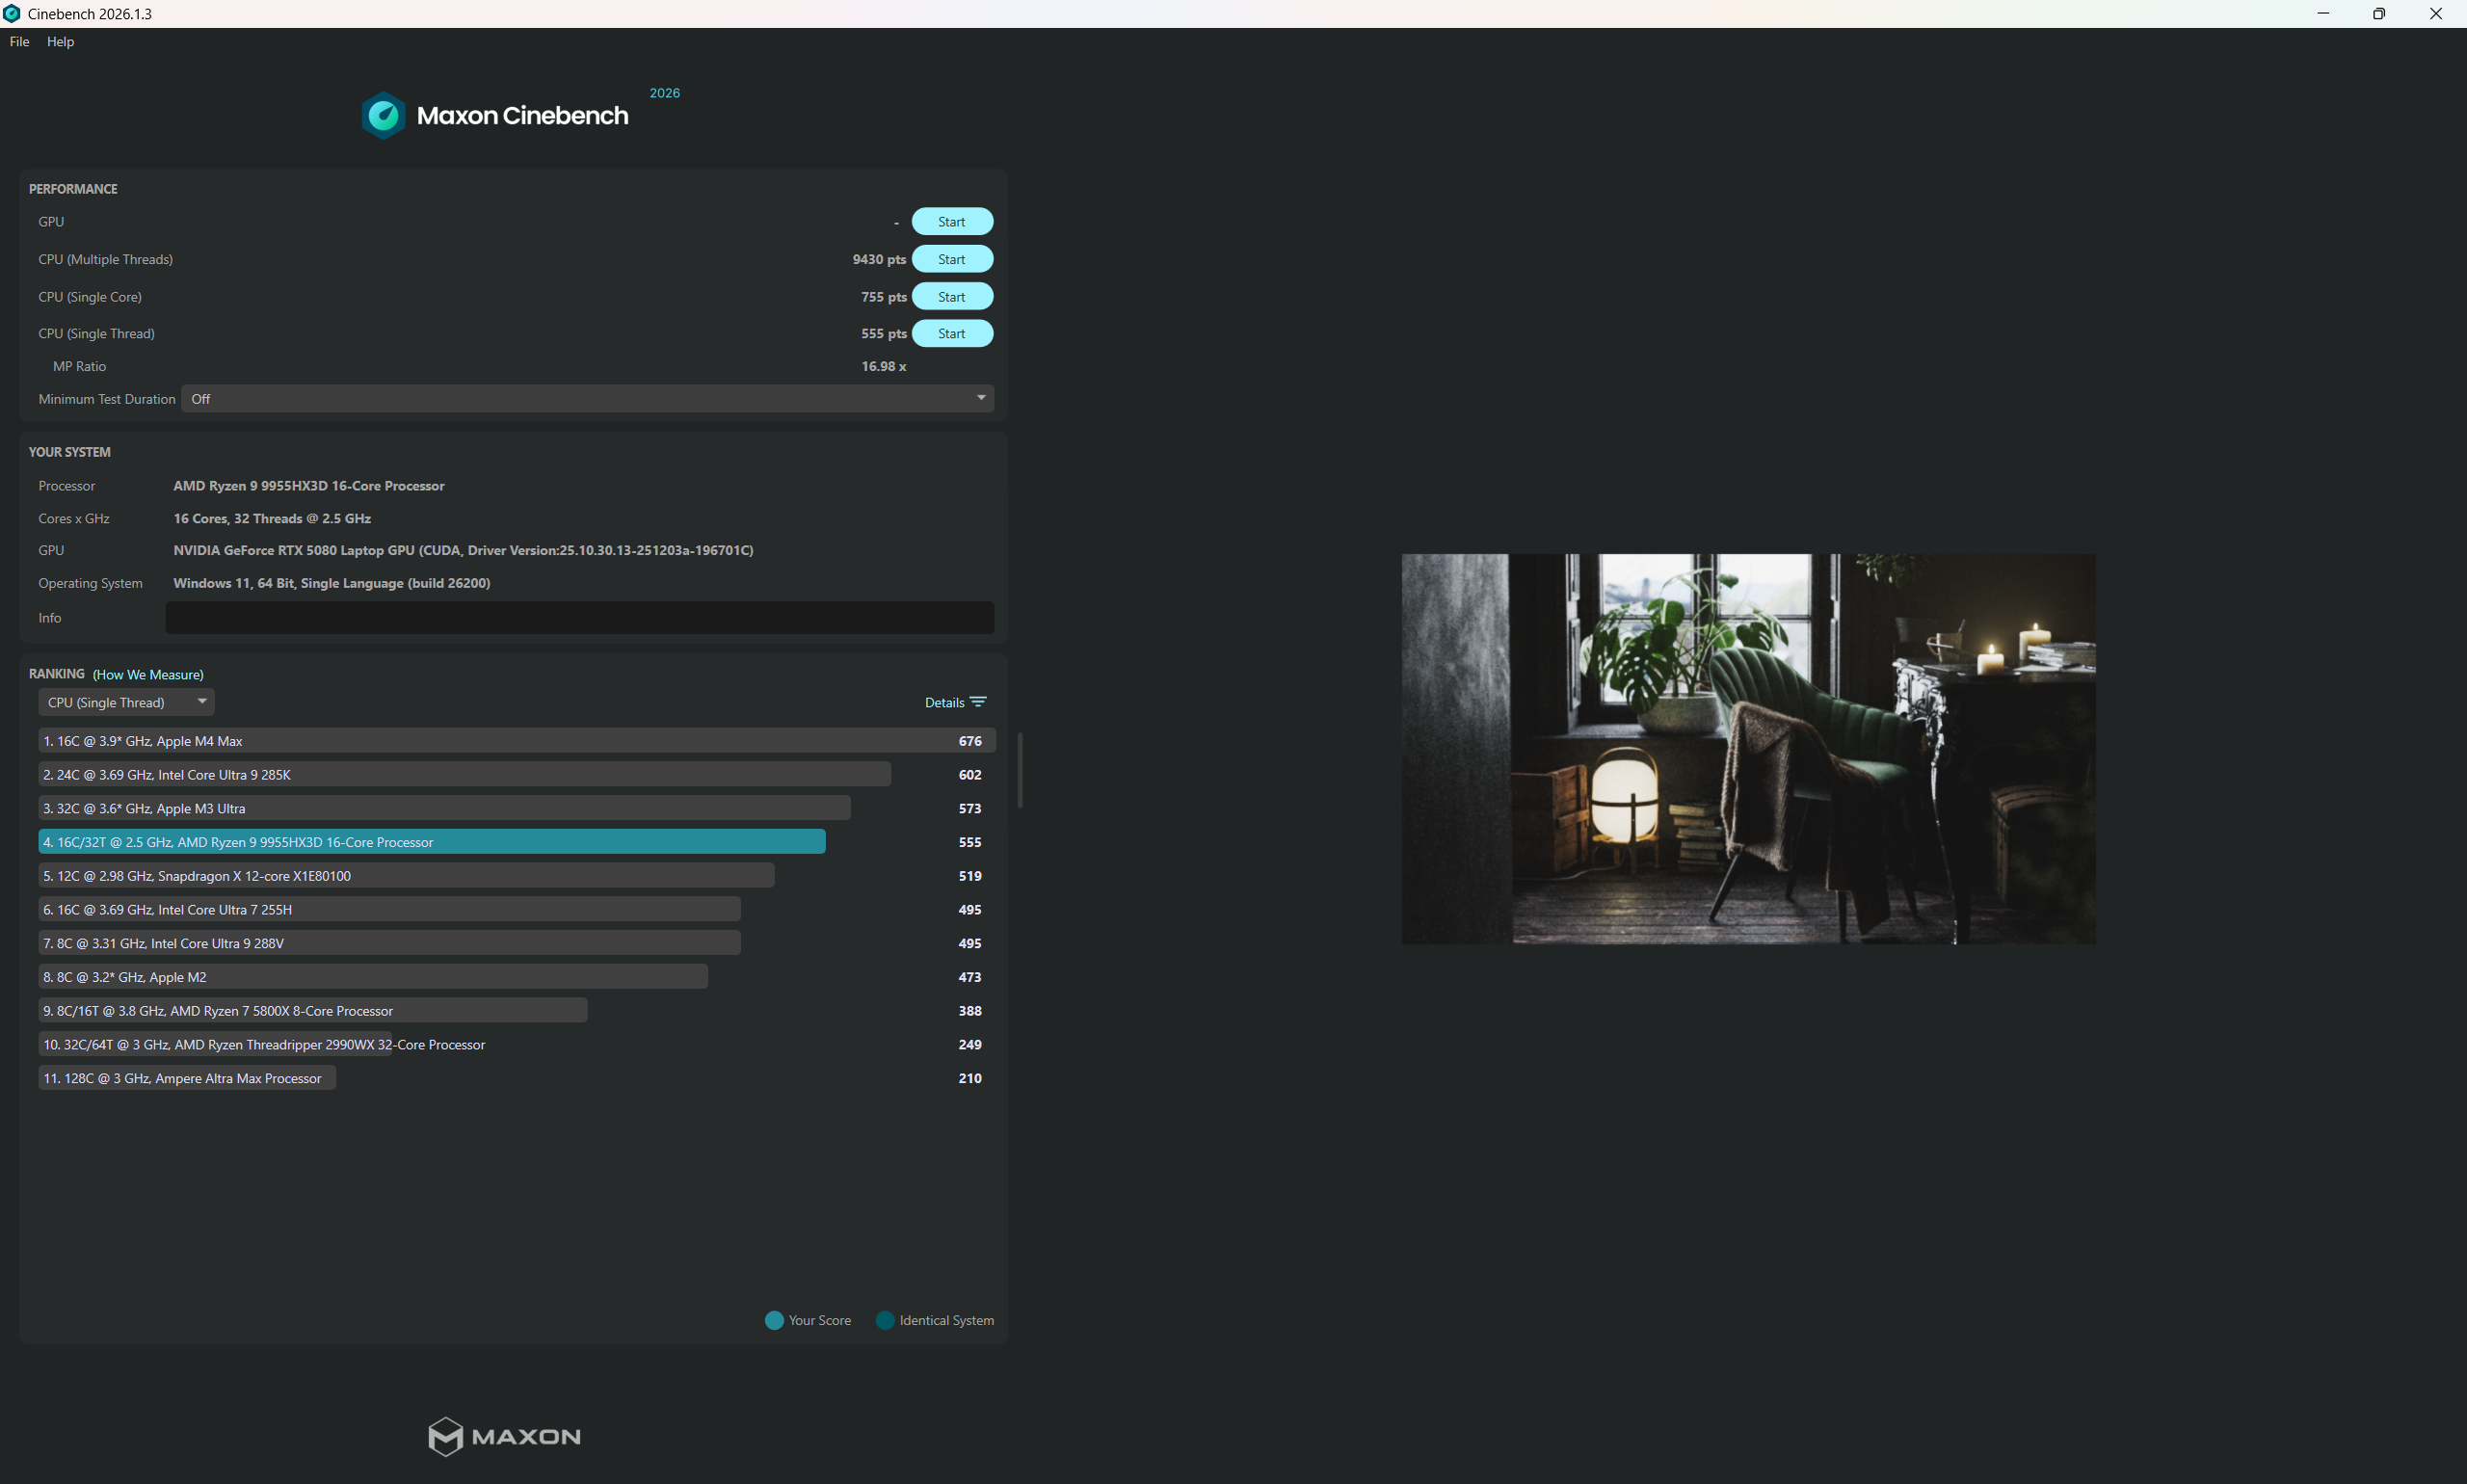This screenshot has height=1484, width=2467.
Task: Start the CPU (Single Core) test
Action: coord(952,297)
